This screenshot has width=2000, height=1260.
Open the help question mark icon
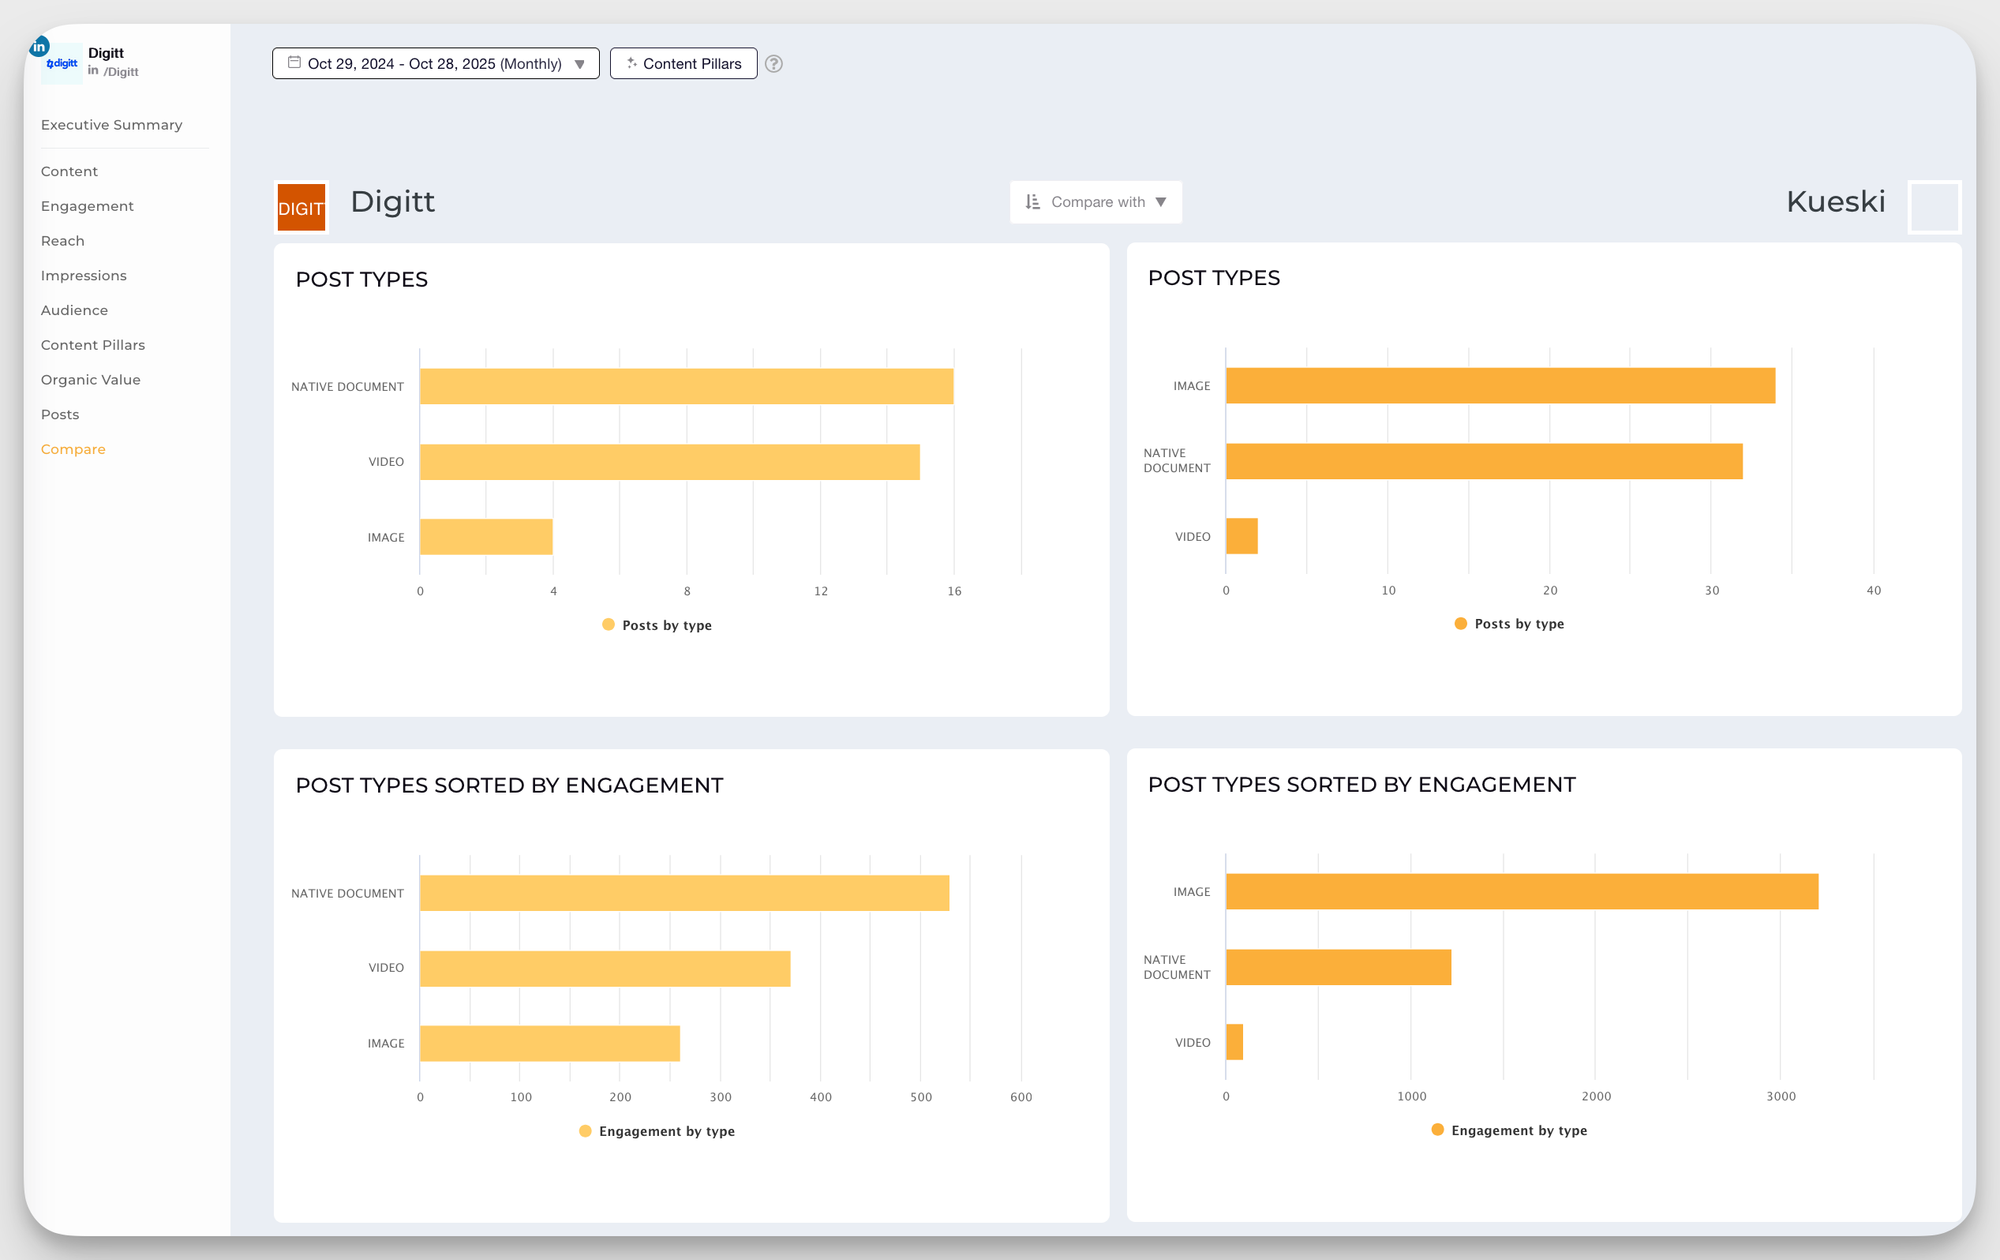tap(773, 63)
